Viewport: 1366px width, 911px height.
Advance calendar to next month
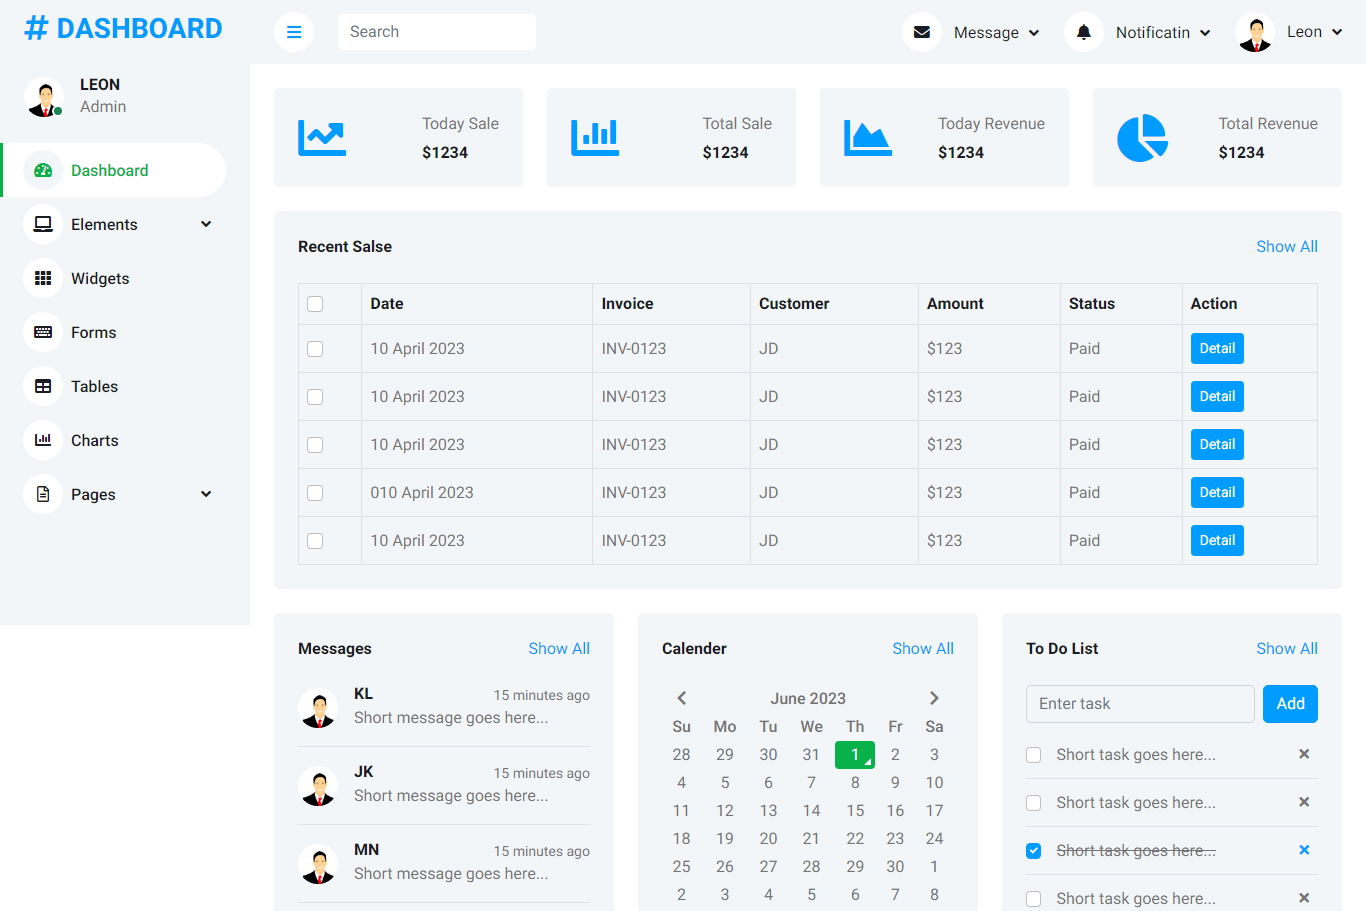coord(934,698)
